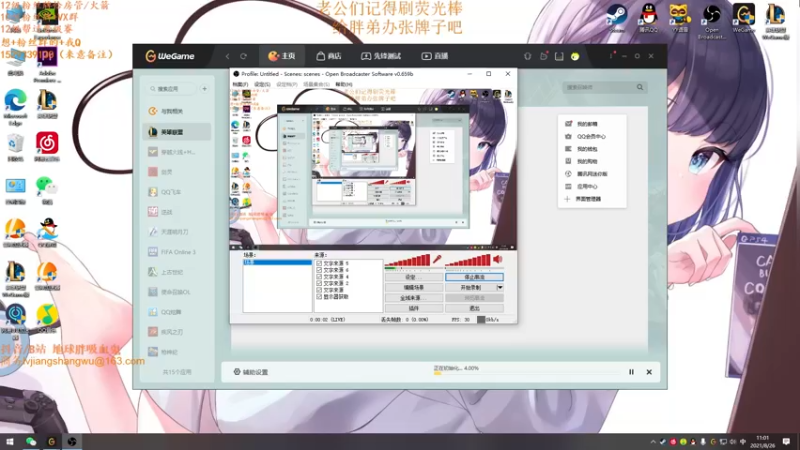Image resolution: width=800 pixels, height=450 pixels.
Task: Click the 停止串流 button in OBS
Action: (474, 277)
